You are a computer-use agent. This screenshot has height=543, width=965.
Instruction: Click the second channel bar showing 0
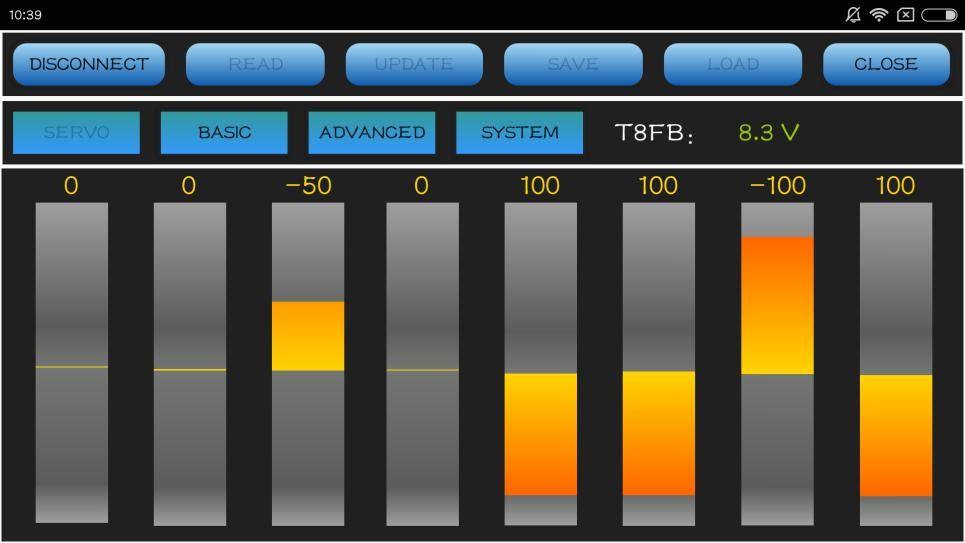[189, 363]
